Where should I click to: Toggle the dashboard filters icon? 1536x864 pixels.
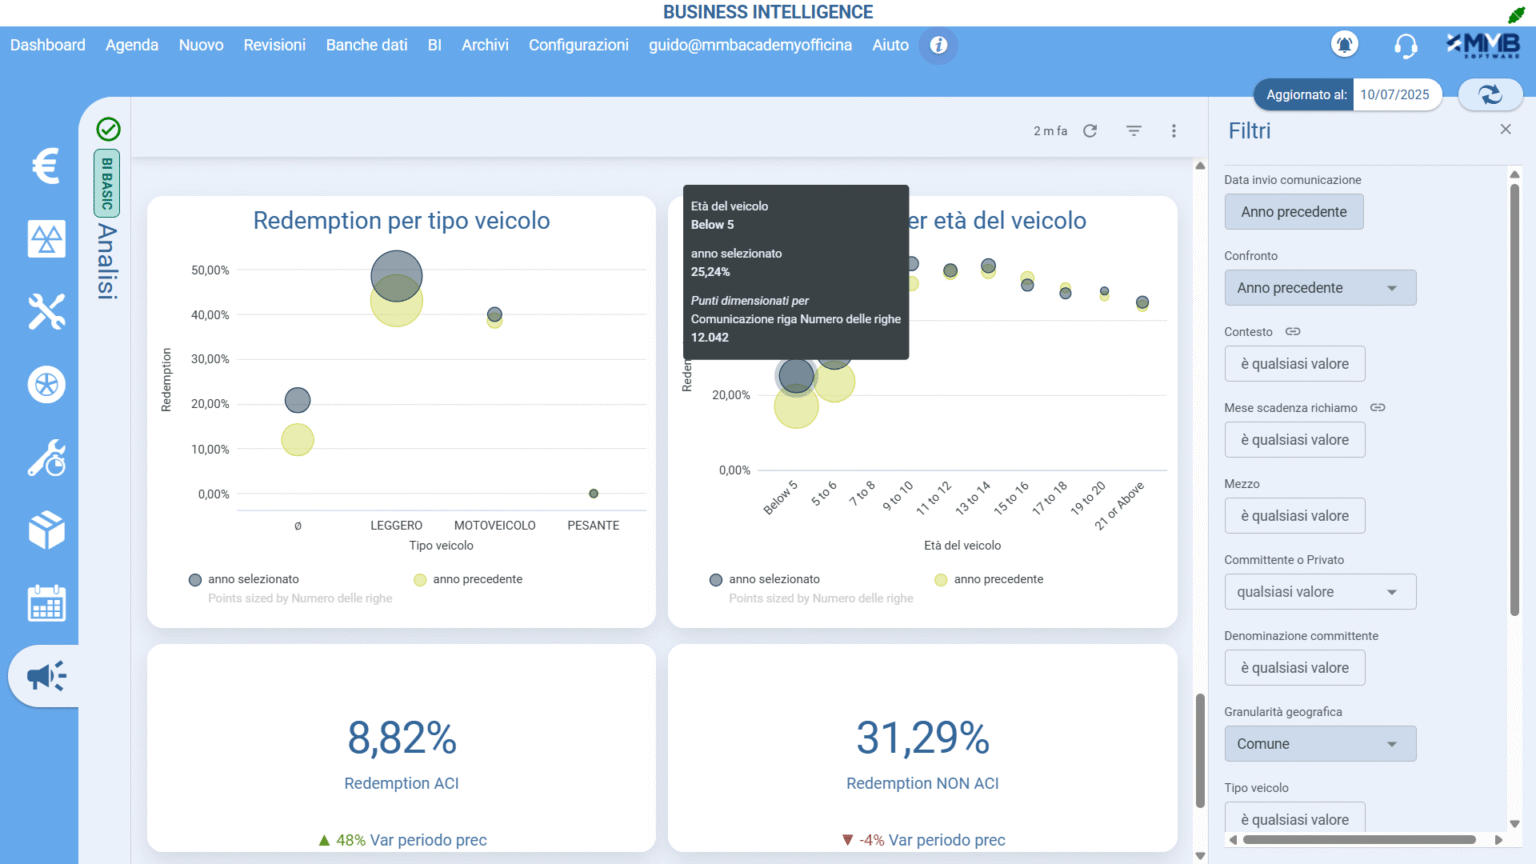pyautogui.click(x=1134, y=131)
